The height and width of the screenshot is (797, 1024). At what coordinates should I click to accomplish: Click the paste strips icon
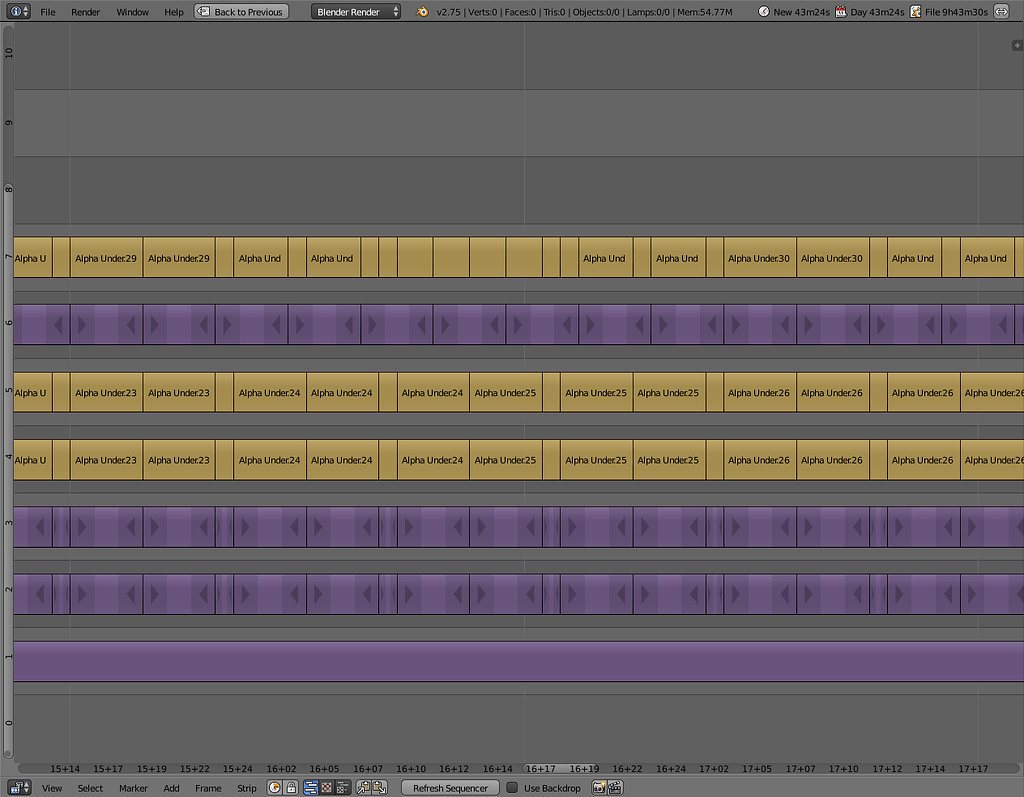pos(379,788)
